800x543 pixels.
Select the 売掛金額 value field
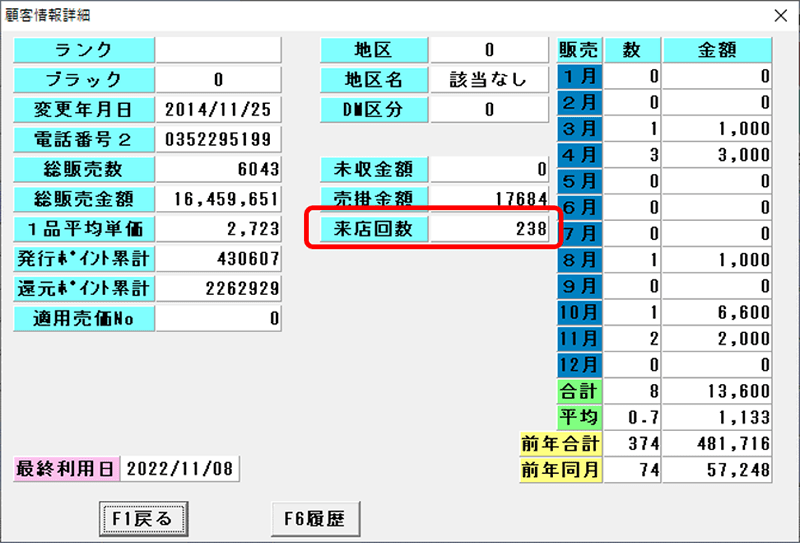tap(490, 199)
